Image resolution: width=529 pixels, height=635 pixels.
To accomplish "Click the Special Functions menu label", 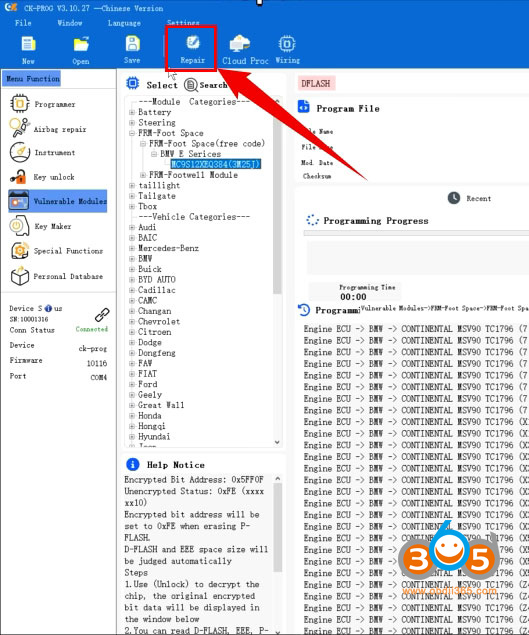I will [x=68, y=251].
